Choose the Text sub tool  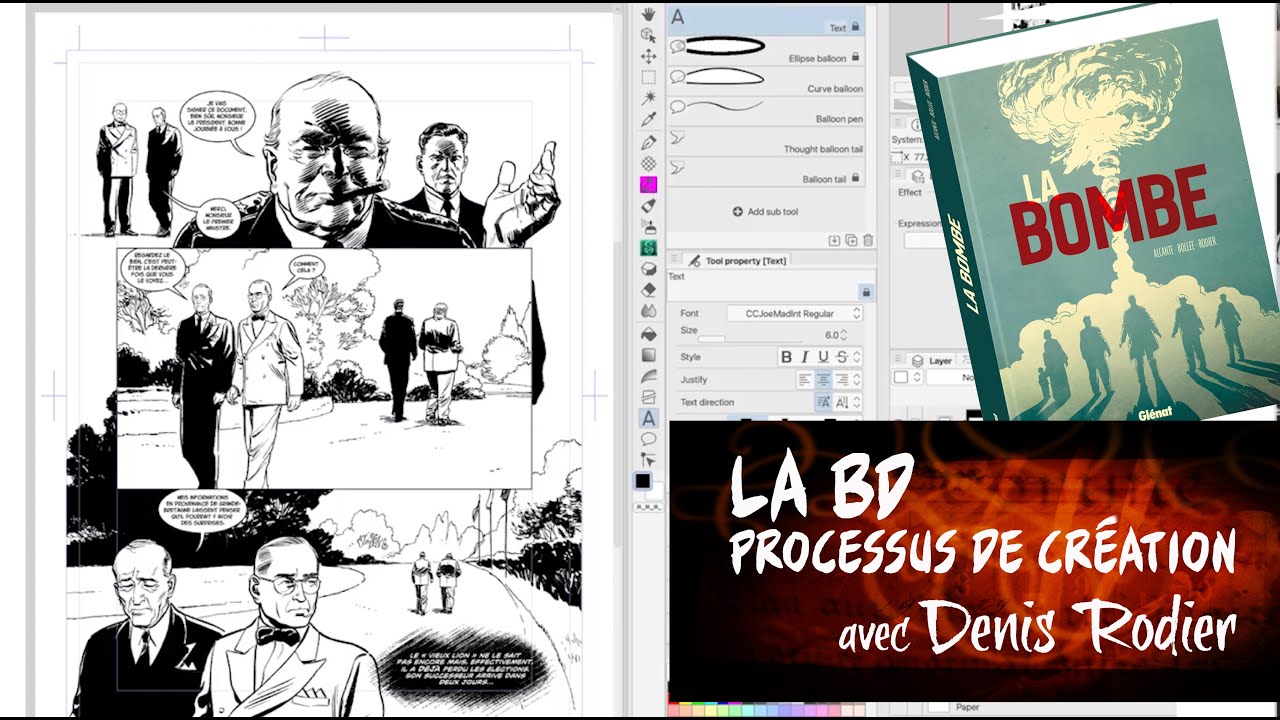point(765,20)
